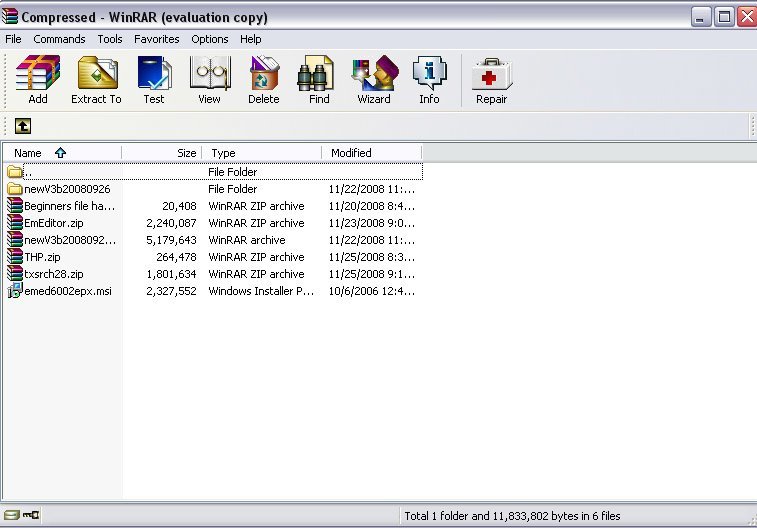Select the txsrch28.zip file name
757x528 pixels.
[54, 274]
